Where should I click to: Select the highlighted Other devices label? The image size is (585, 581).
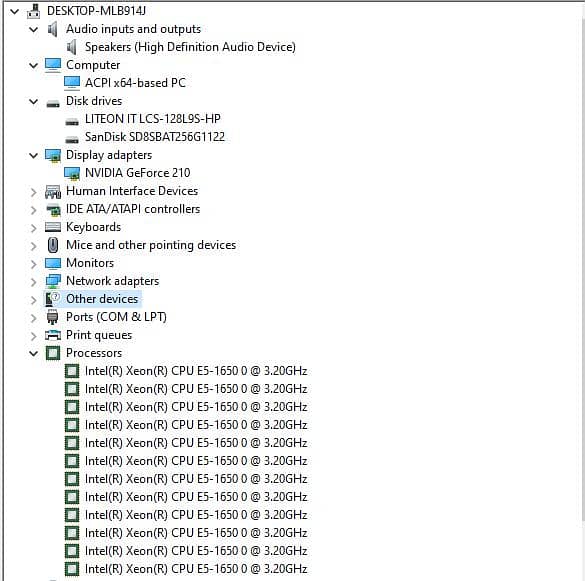(x=102, y=299)
